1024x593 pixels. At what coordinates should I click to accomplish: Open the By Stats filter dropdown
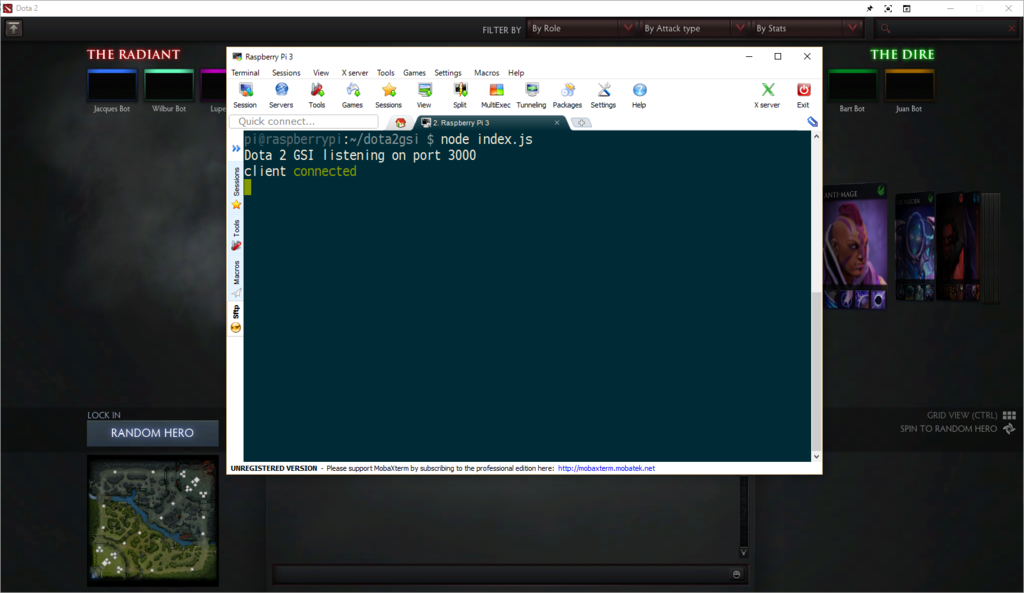coord(805,29)
